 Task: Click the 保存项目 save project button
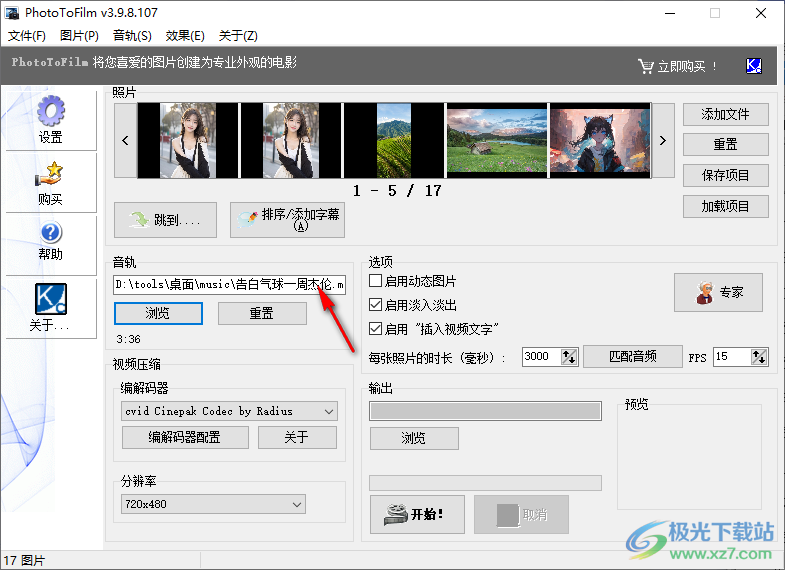pos(725,176)
